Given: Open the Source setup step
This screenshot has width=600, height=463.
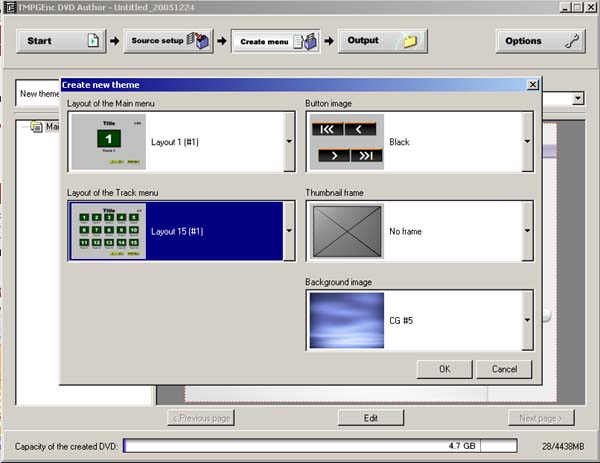Looking at the screenshot, I should pyautogui.click(x=168, y=41).
